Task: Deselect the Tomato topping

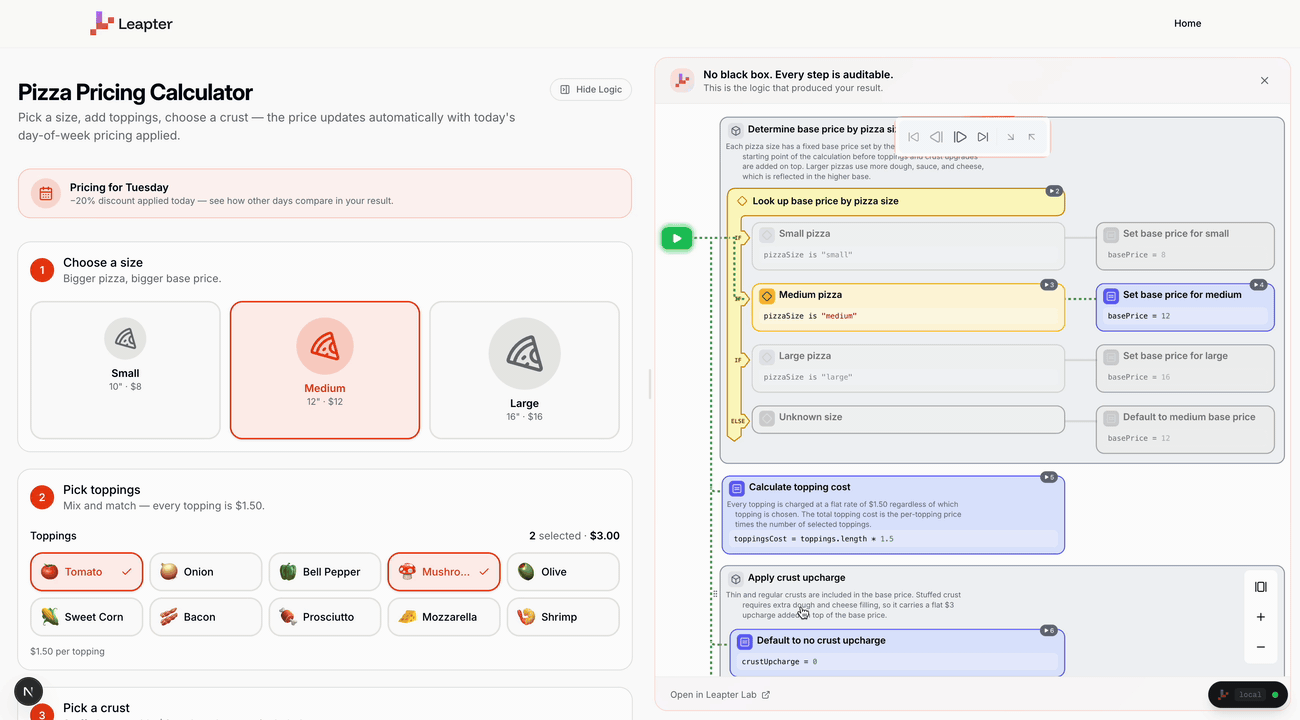Action: click(x=87, y=572)
